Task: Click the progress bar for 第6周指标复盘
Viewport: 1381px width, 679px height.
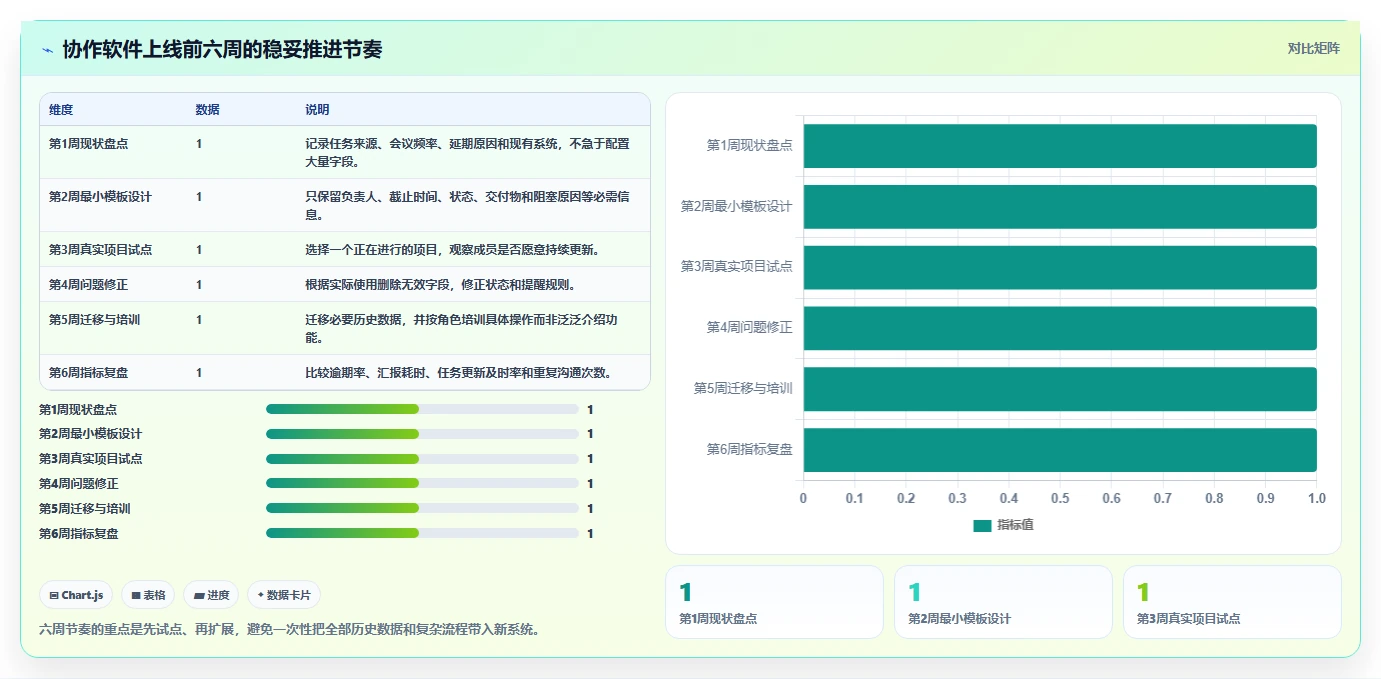Action: [x=422, y=533]
